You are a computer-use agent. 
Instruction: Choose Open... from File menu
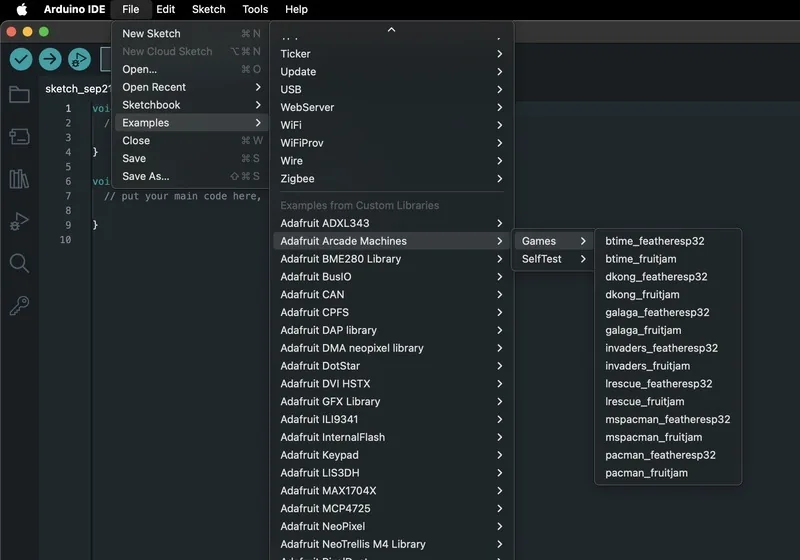pyautogui.click(x=191, y=69)
